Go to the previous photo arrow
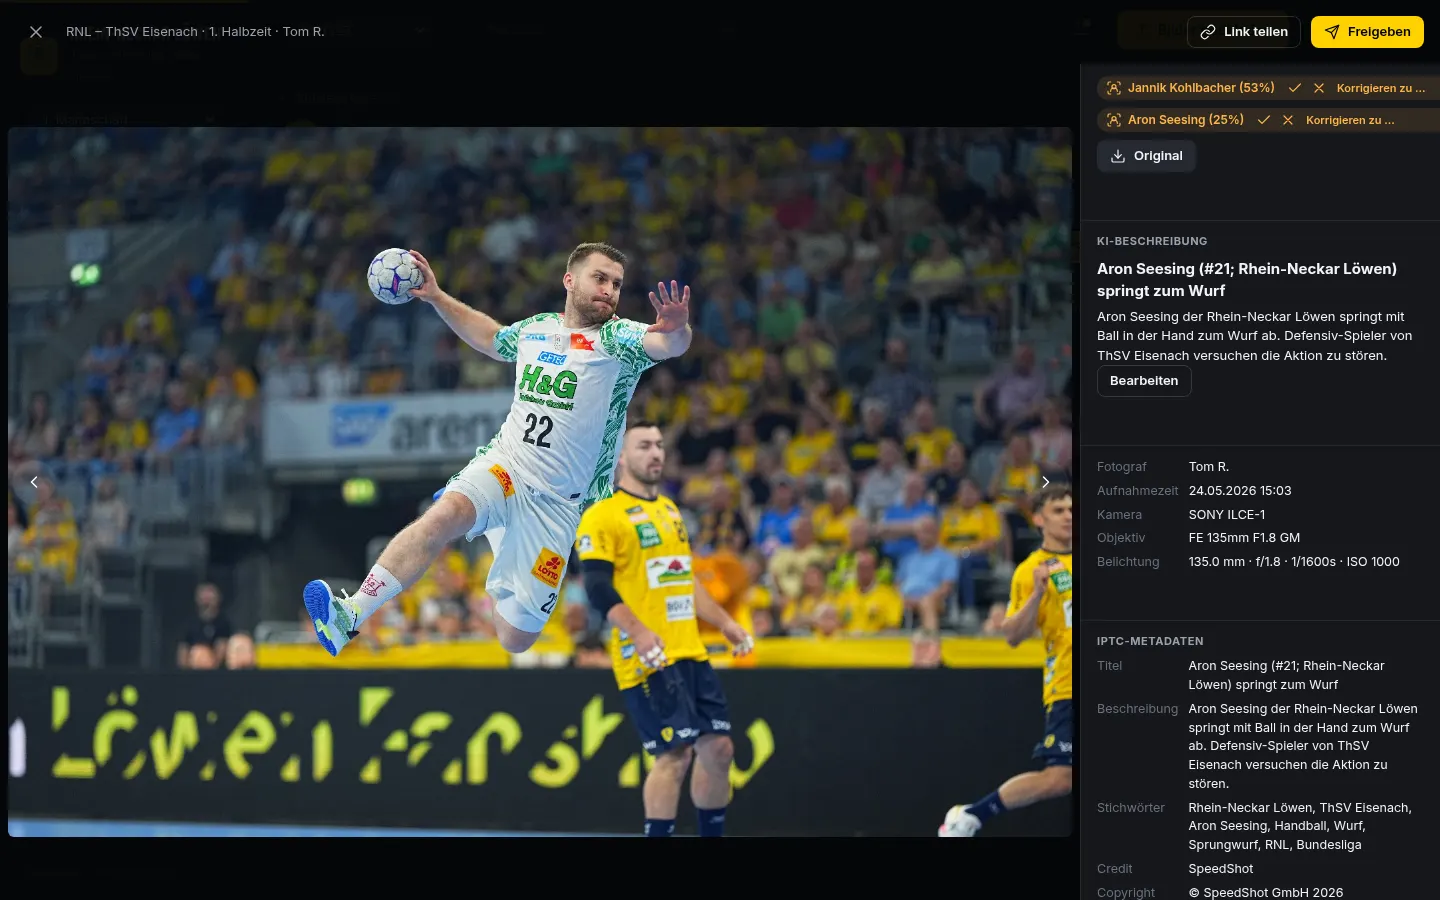1440x900 pixels. click(x=34, y=482)
